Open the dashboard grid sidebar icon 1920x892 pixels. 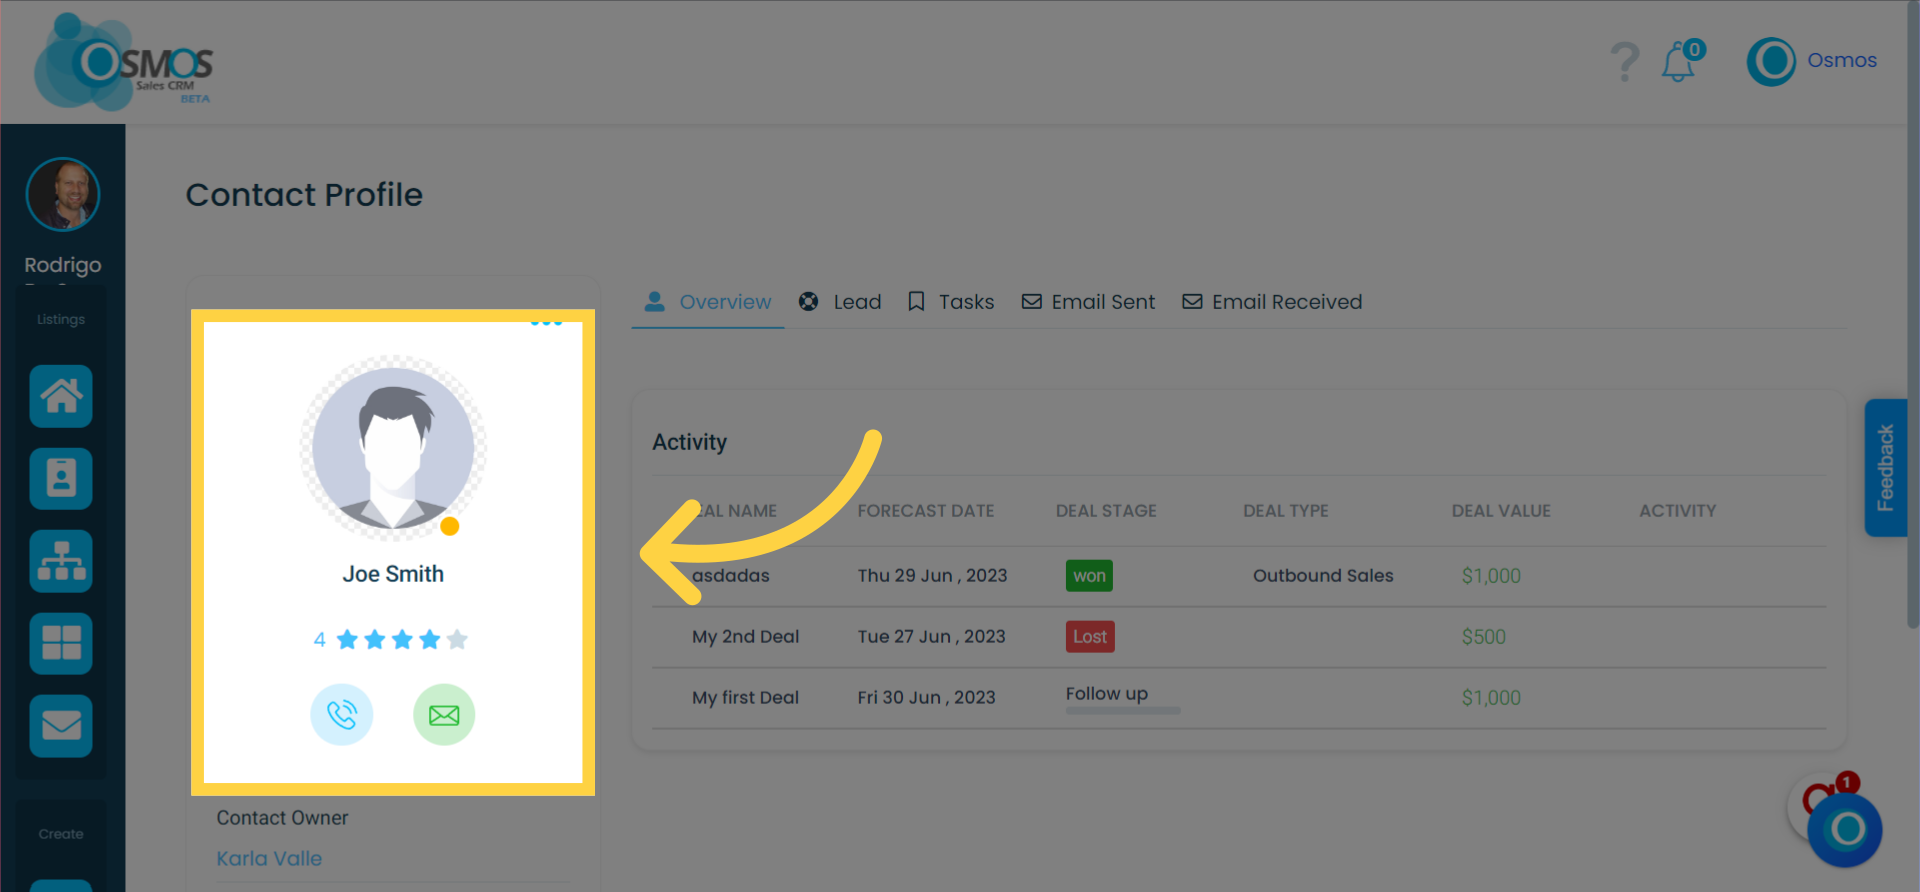[61, 643]
